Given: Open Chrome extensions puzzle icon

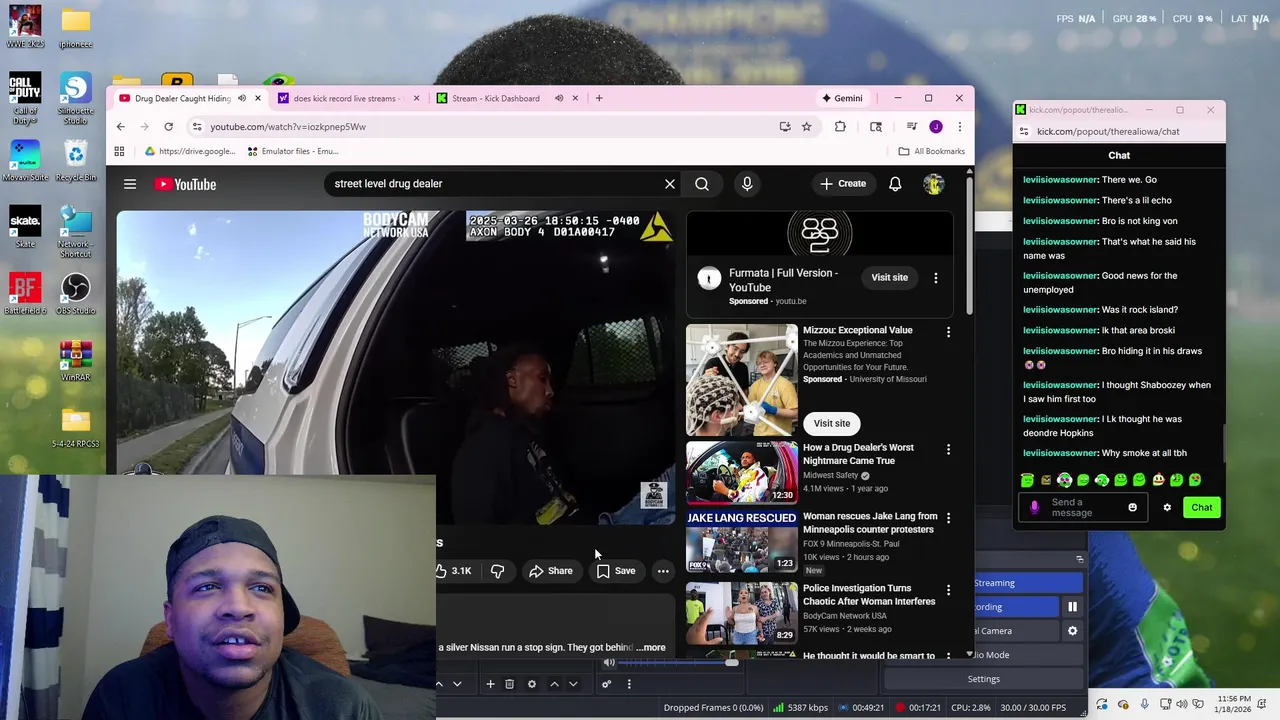Looking at the screenshot, I should pos(840,127).
